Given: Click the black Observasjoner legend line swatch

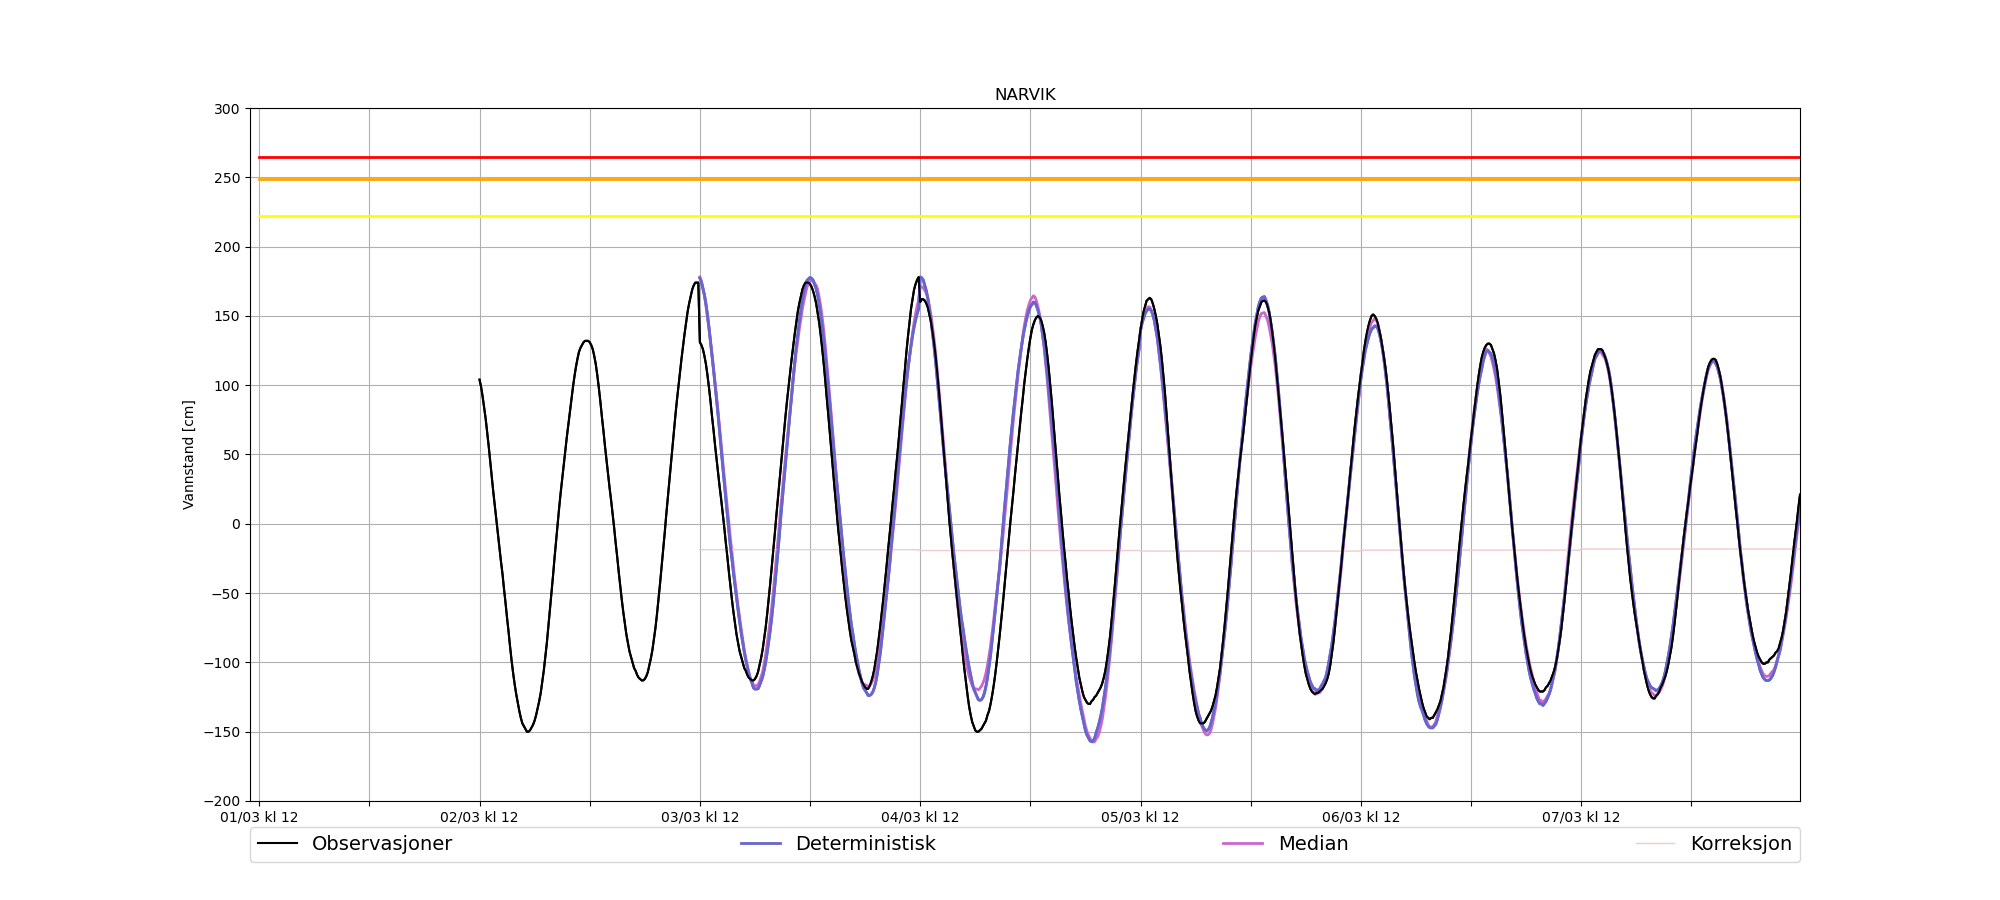Looking at the screenshot, I should [x=278, y=844].
